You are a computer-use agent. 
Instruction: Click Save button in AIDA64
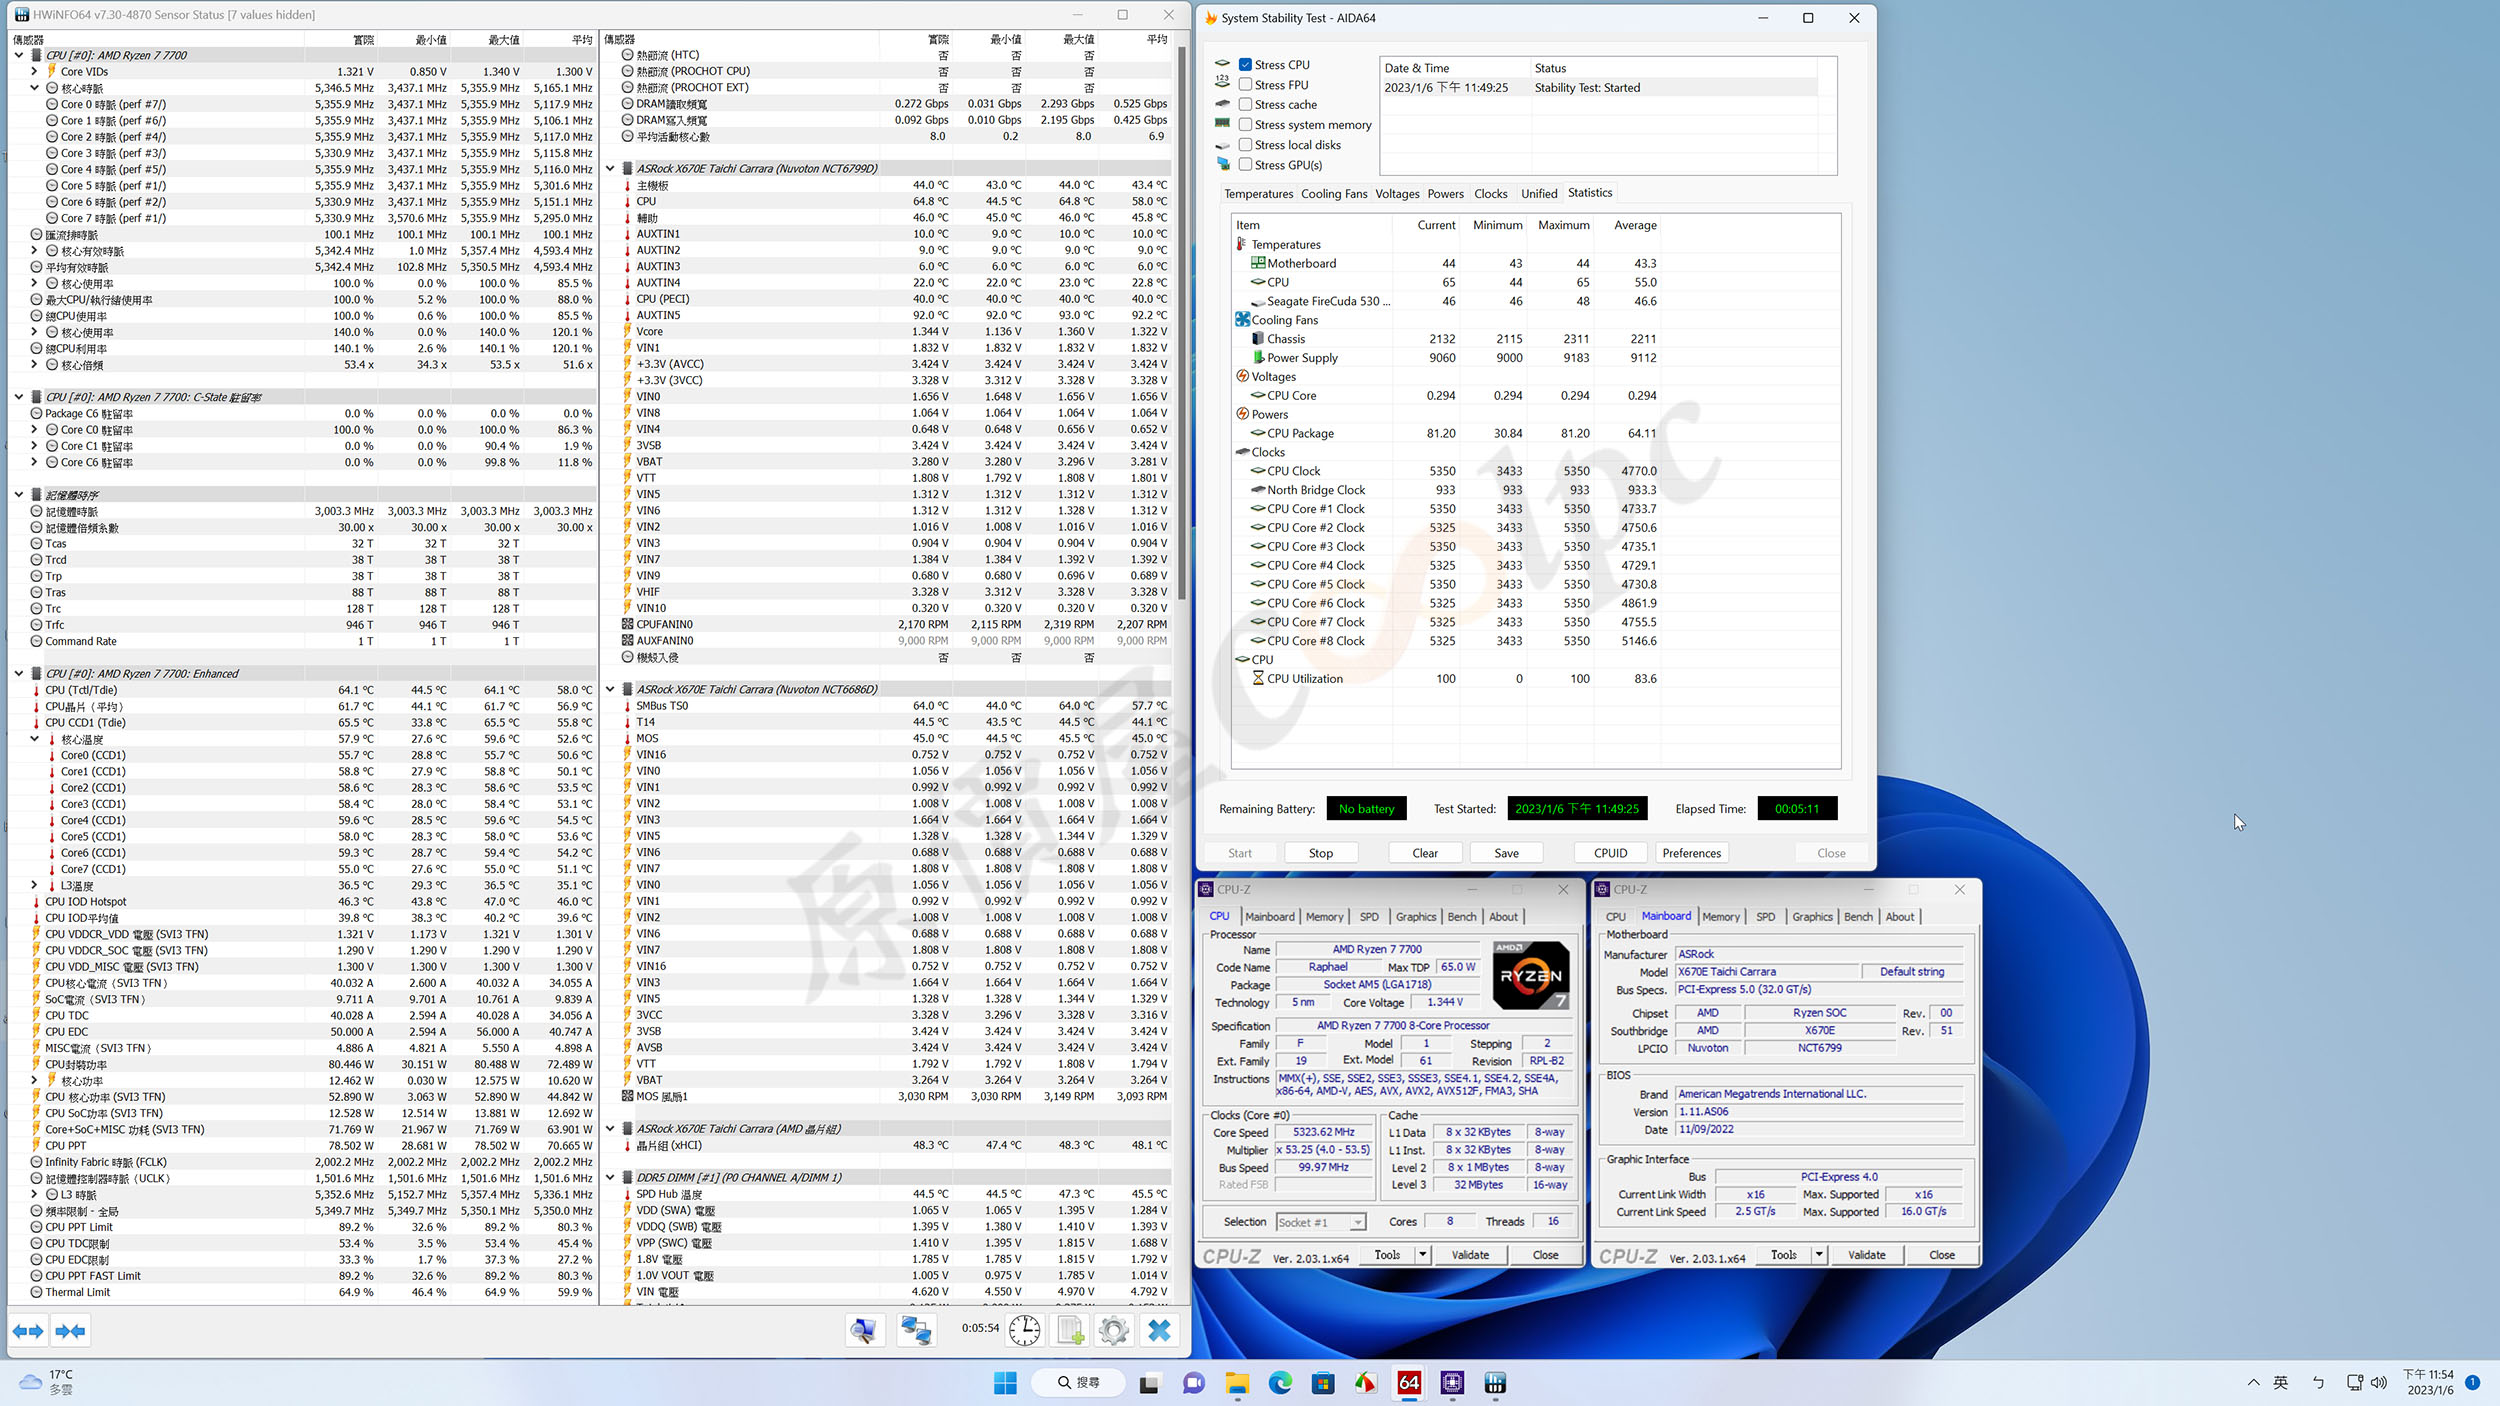(x=1506, y=853)
